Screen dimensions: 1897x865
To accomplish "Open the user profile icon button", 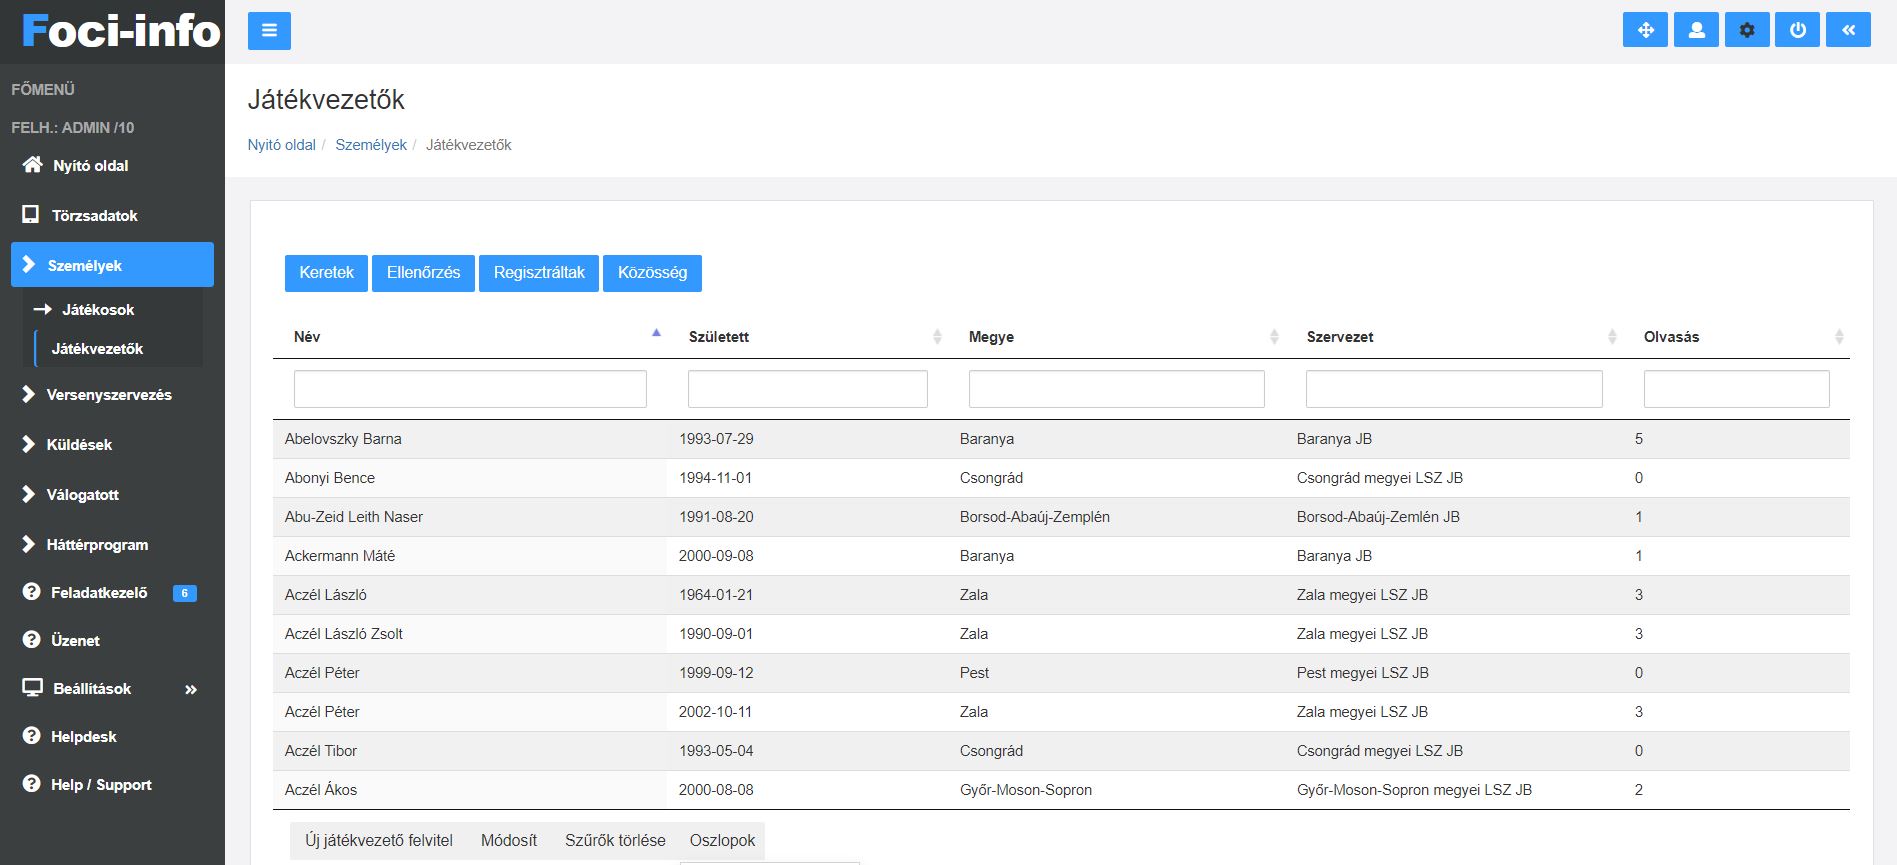I will (x=1696, y=30).
